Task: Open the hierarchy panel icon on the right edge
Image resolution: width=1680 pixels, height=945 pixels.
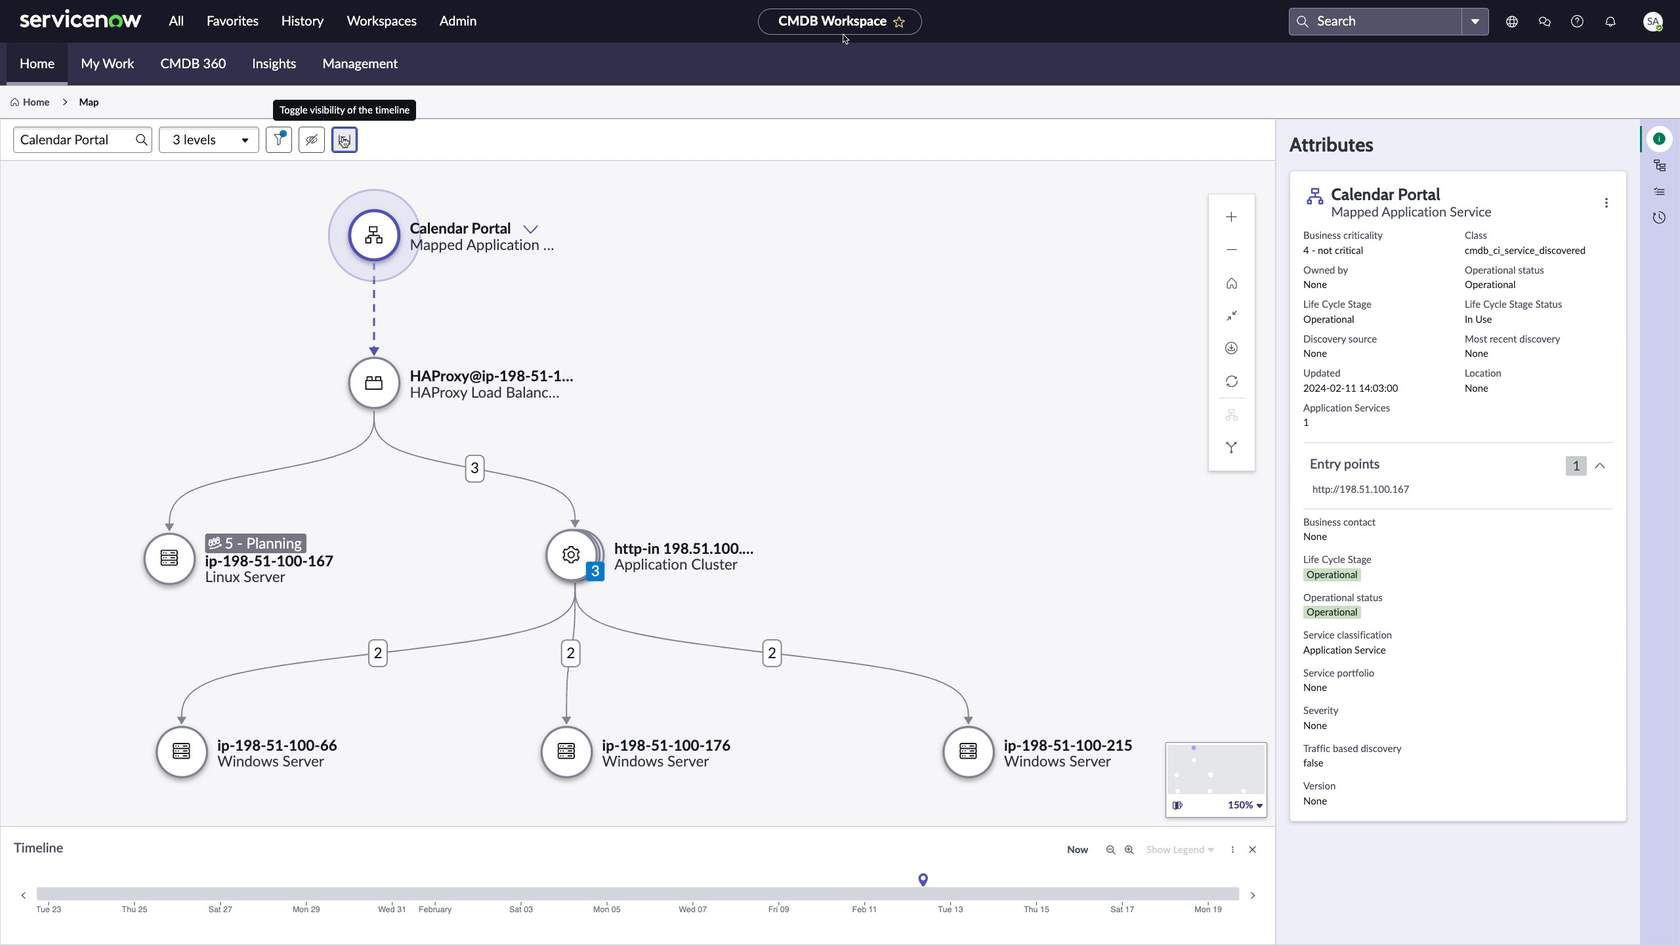Action: (x=1659, y=165)
